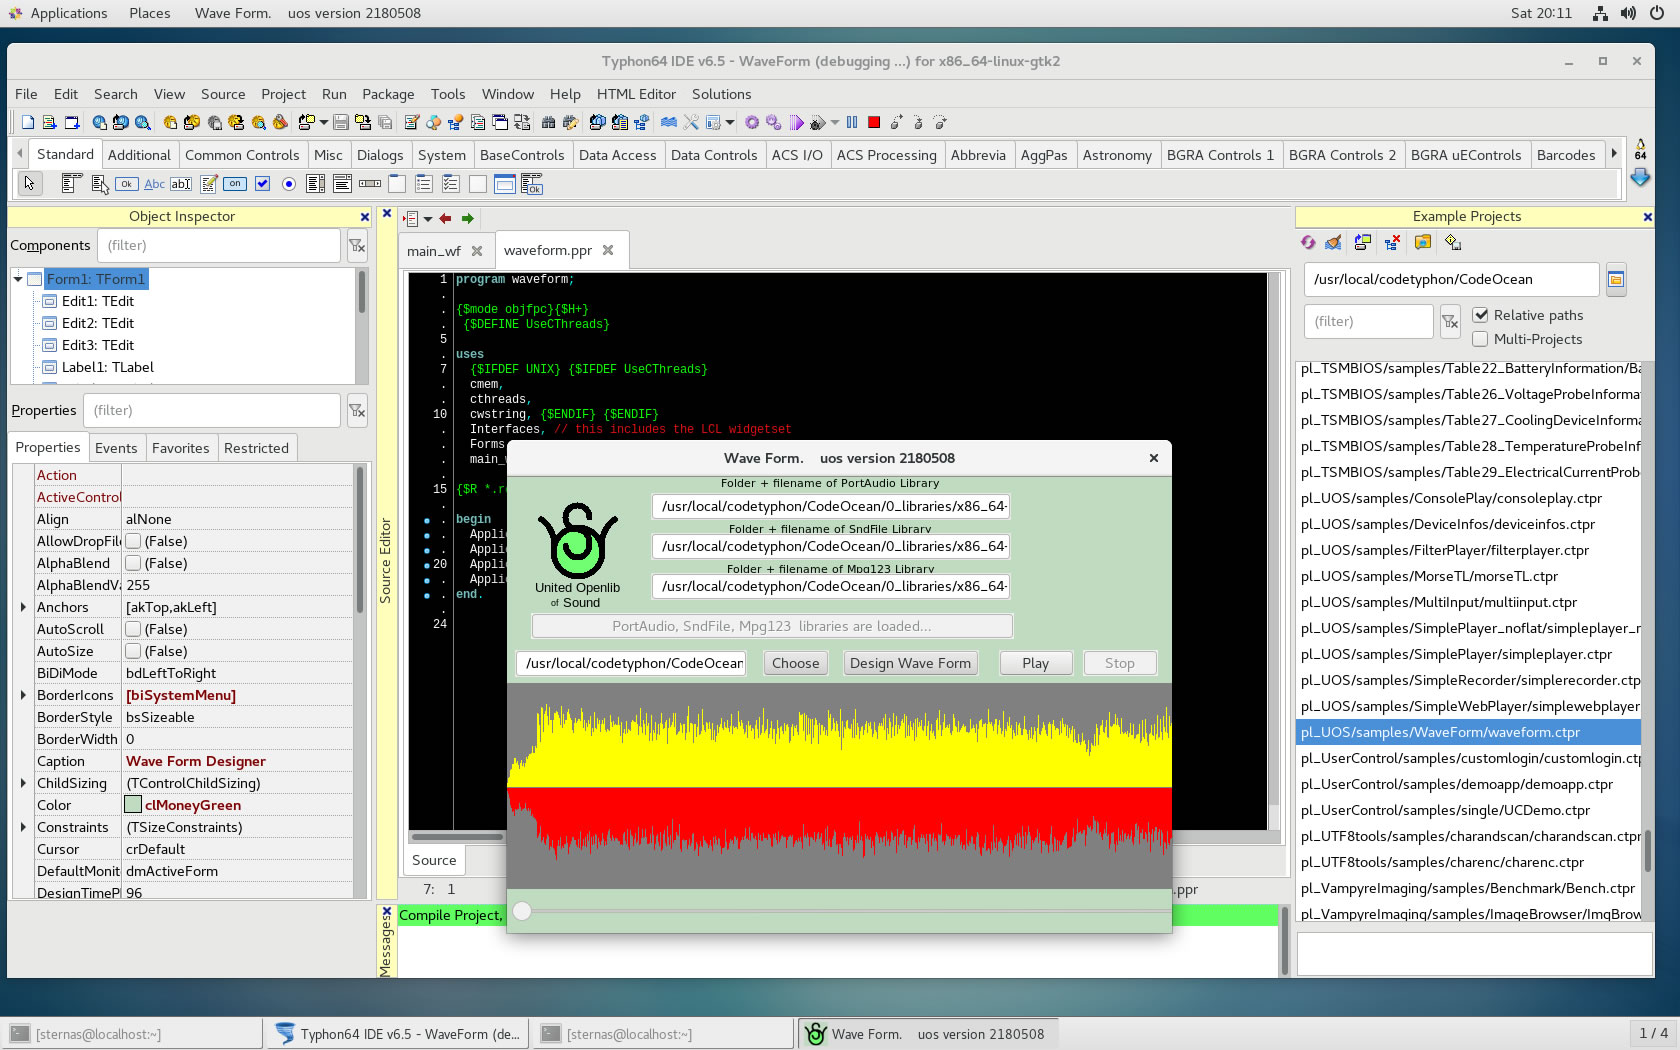The height and width of the screenshot is (1050, 1680).
Task: Switch to the Events tab in Object Inspector
Action: point(116,448)
